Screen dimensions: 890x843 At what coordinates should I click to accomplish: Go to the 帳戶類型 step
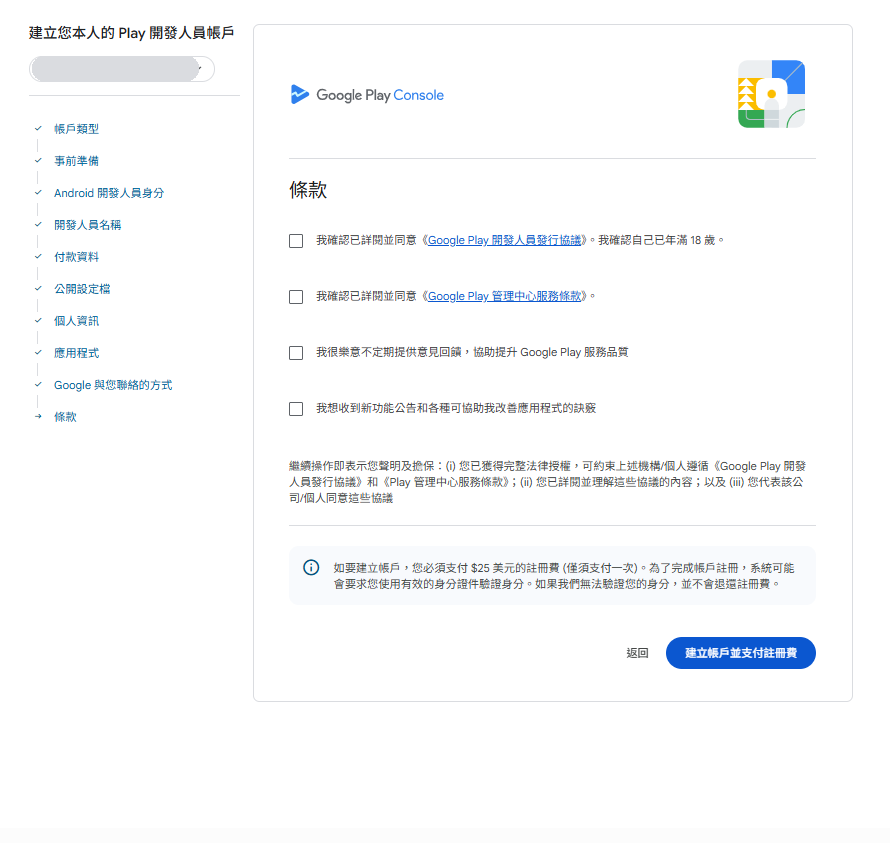click(x=76, y=129)
